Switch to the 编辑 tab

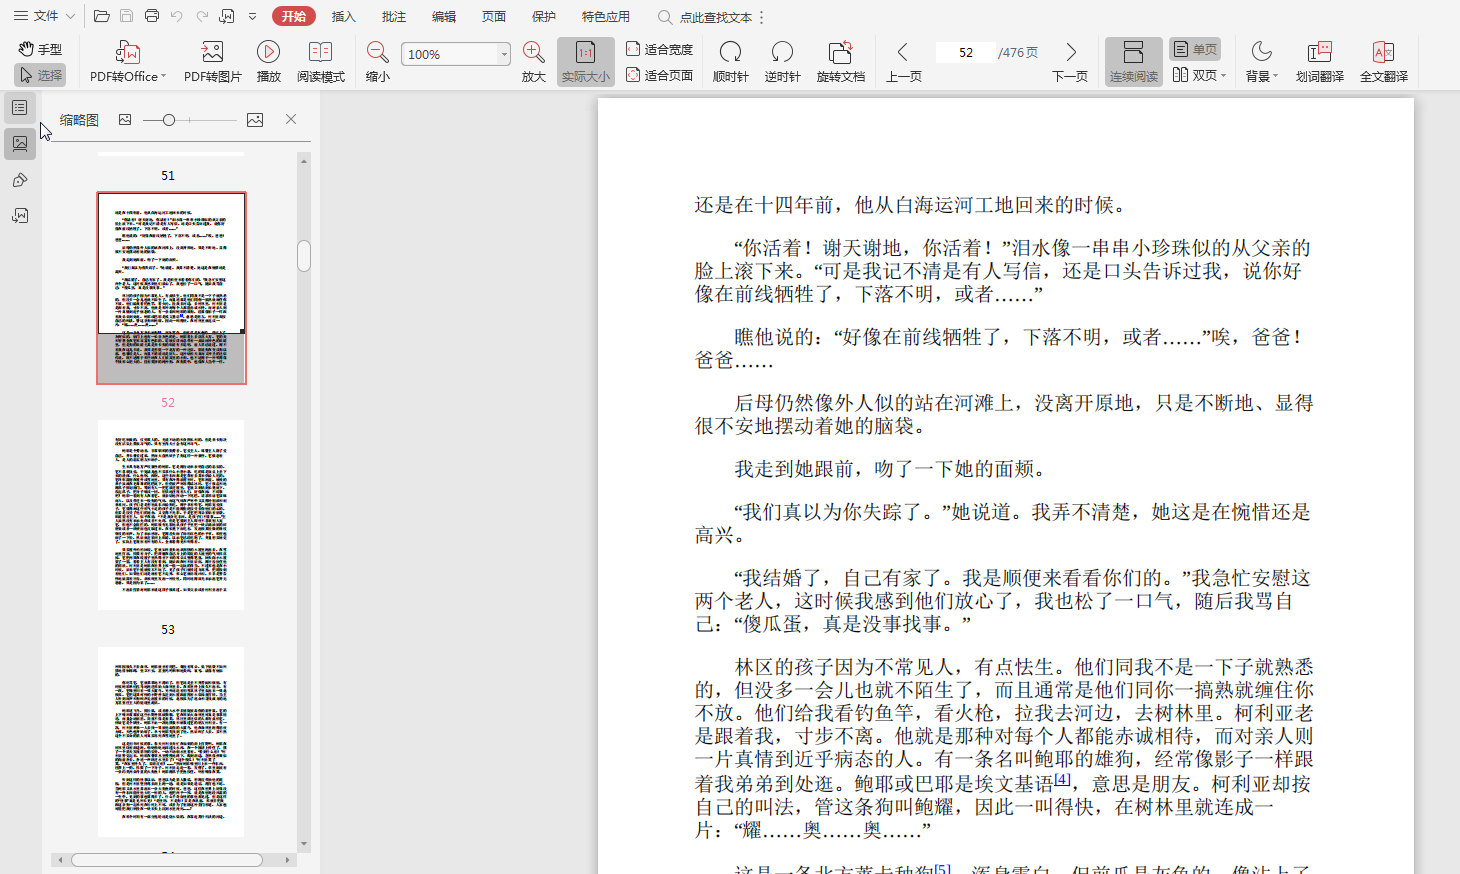(x=443, y=16)
